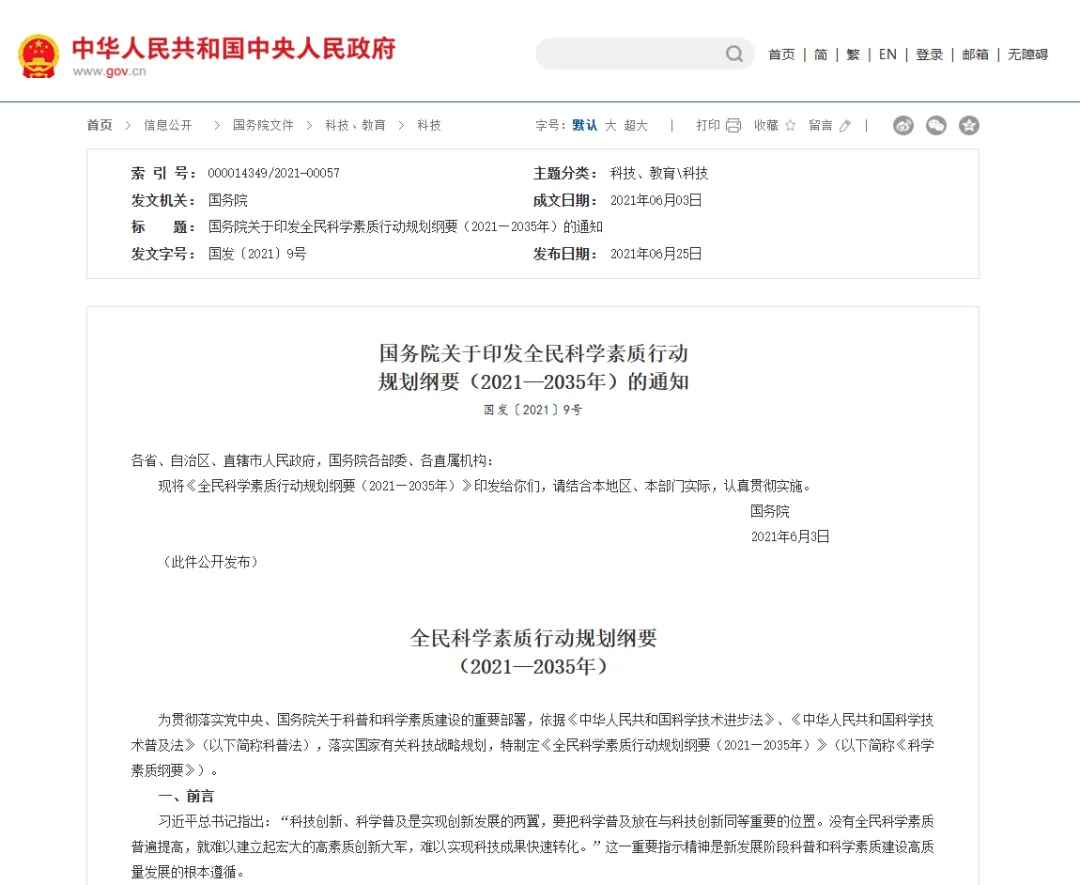Image resolution: width=1080 pixels, height=885 pixels.
Task: Enable 无障碍 accessibility mode
Action: click(x=1027, y=54)
